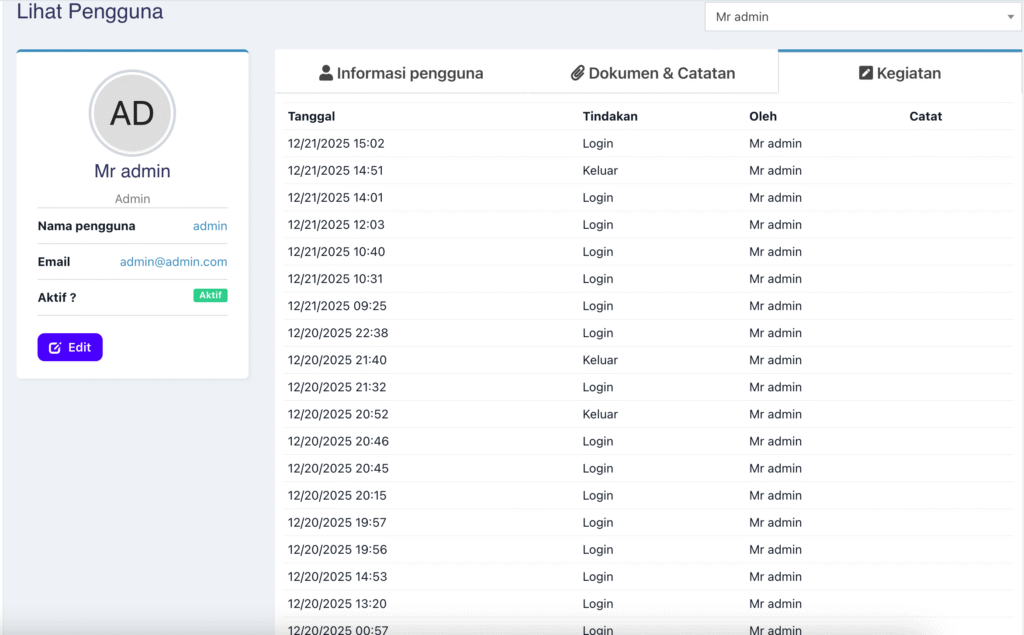
Task: Click the AD avatar circle
Action: (x=132, y=113)
